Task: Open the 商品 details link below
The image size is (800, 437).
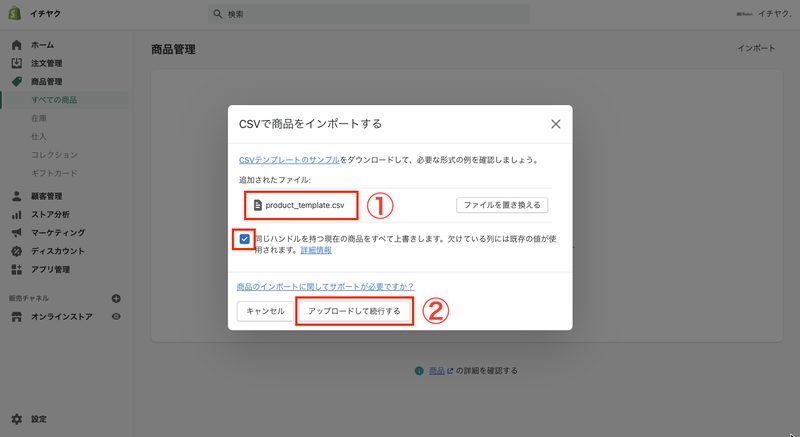Action: point(436,371)
